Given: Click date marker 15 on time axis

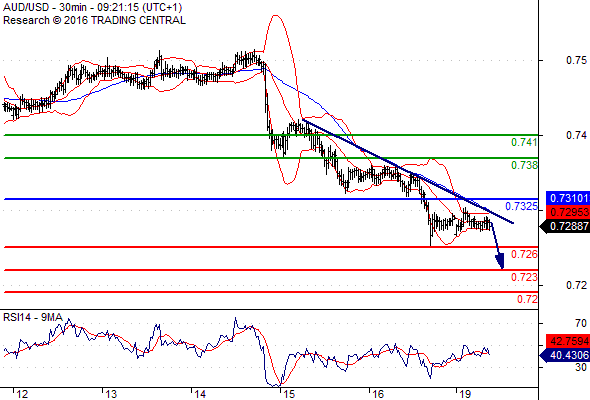Looking at the screenshot, I should (x=289, y=394).
